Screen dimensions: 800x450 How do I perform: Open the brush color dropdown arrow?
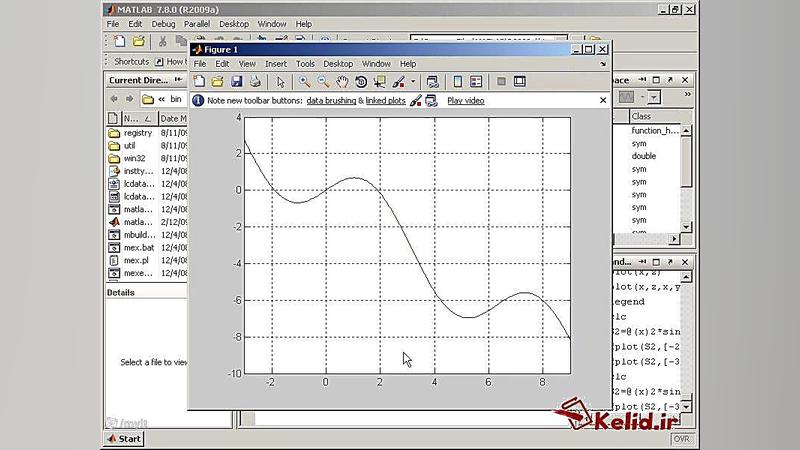point(413,82)
